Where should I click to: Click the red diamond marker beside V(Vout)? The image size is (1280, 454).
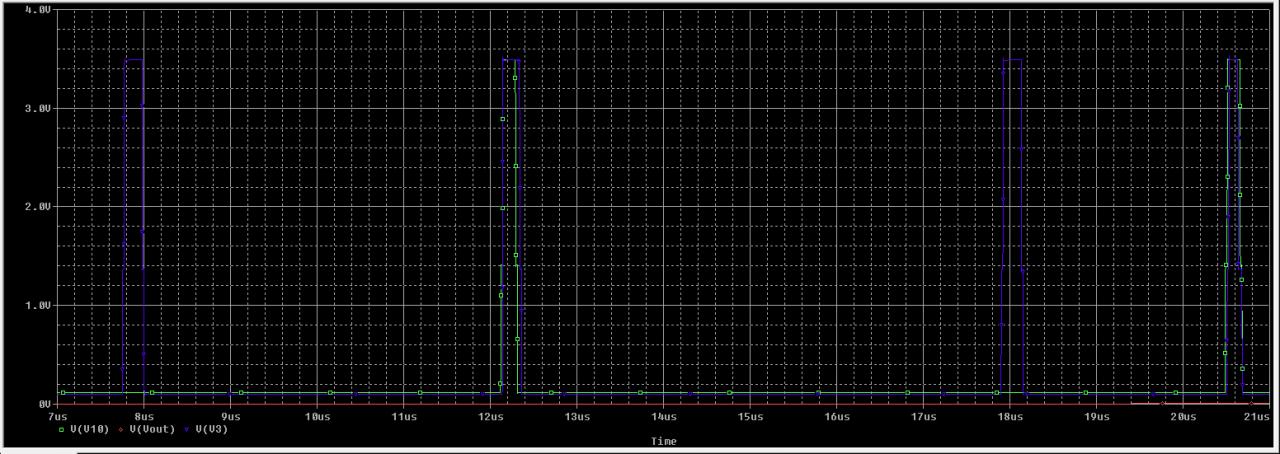pos(121,429)
